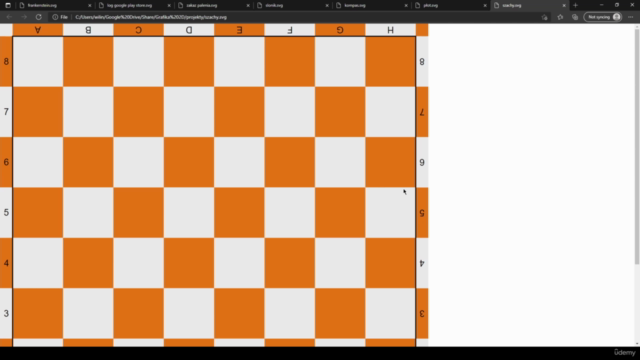Close the log google play store.svg tab
This screenshot has width=640, height=360.
[169, 5]
